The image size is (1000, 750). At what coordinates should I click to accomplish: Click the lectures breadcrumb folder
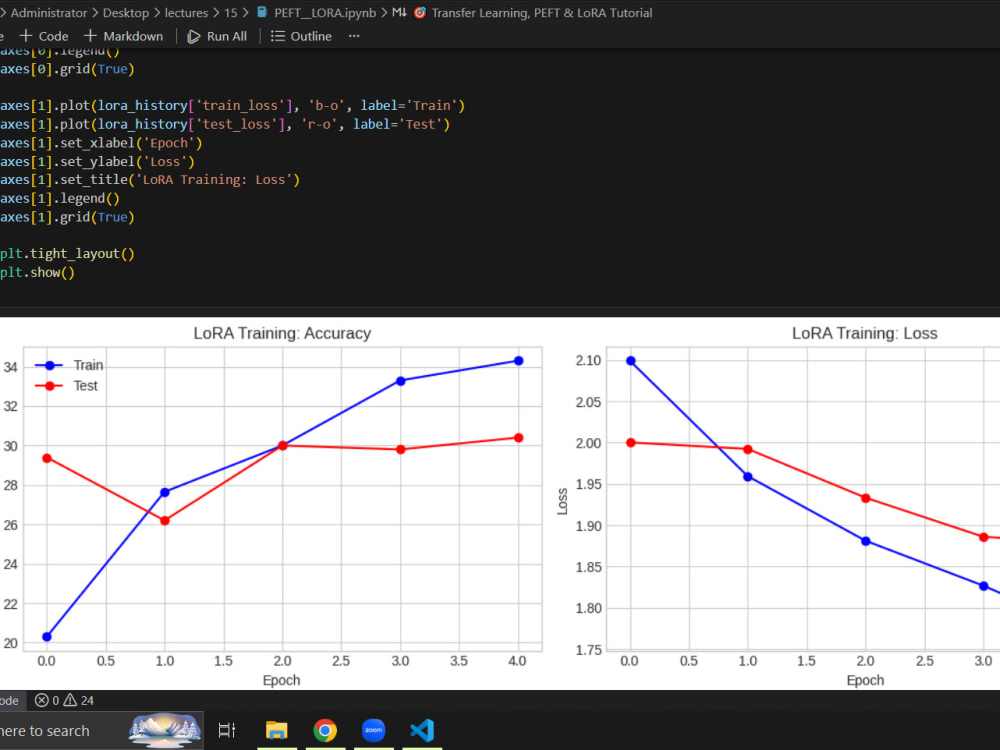[186, 13]
